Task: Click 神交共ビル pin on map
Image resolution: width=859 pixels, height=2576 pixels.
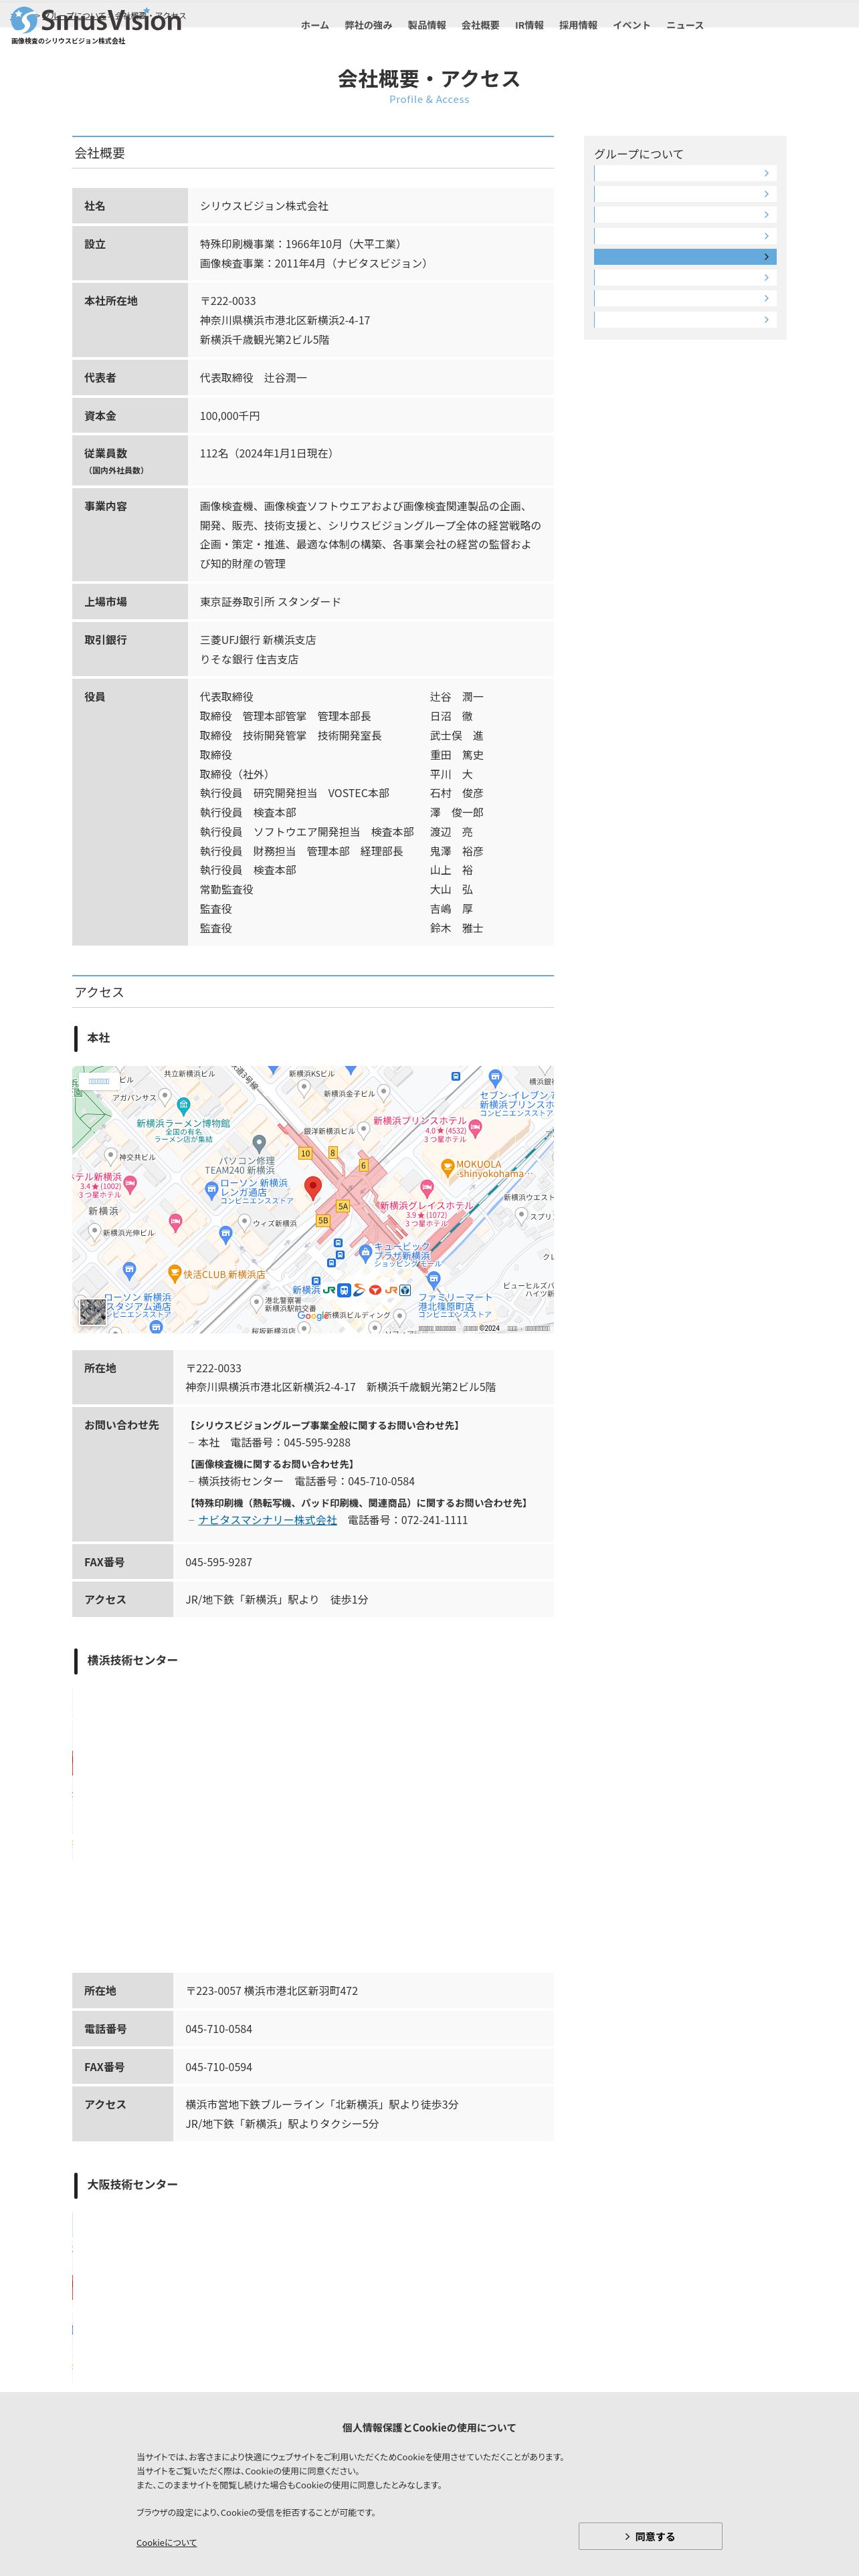Action: [x=111, y=1156]
